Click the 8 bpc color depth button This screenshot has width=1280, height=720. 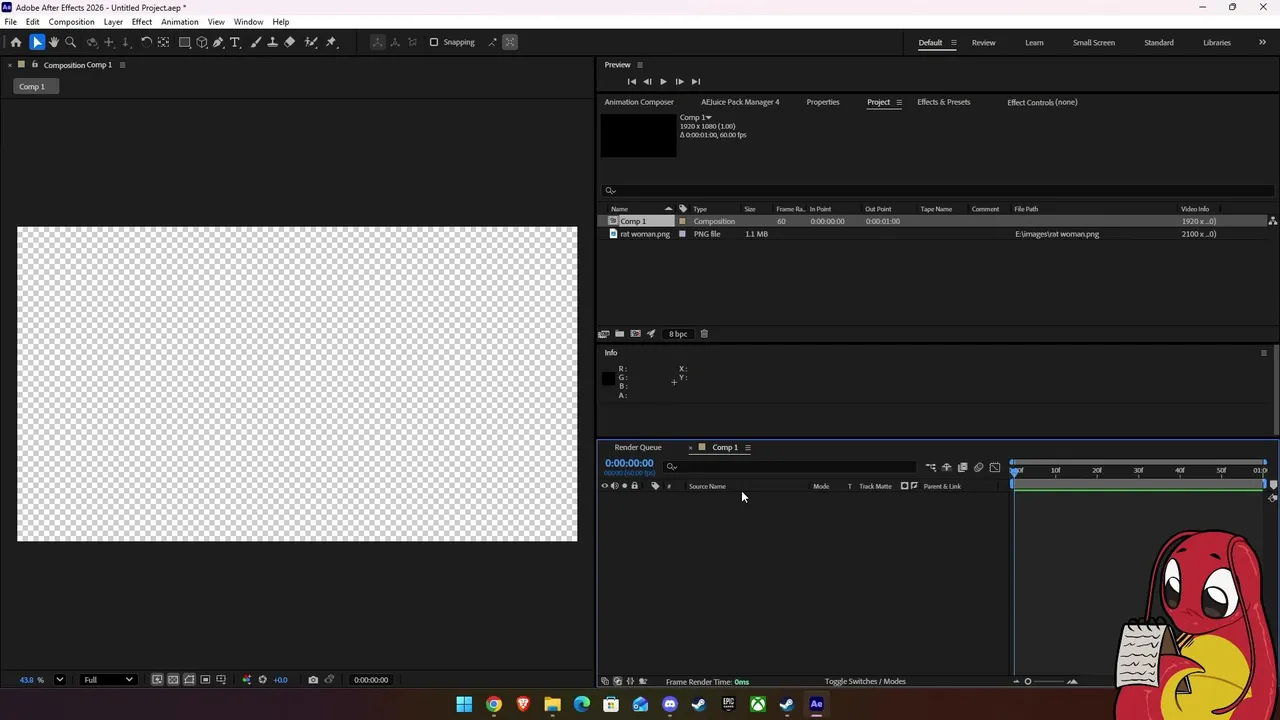coord(678,334)
